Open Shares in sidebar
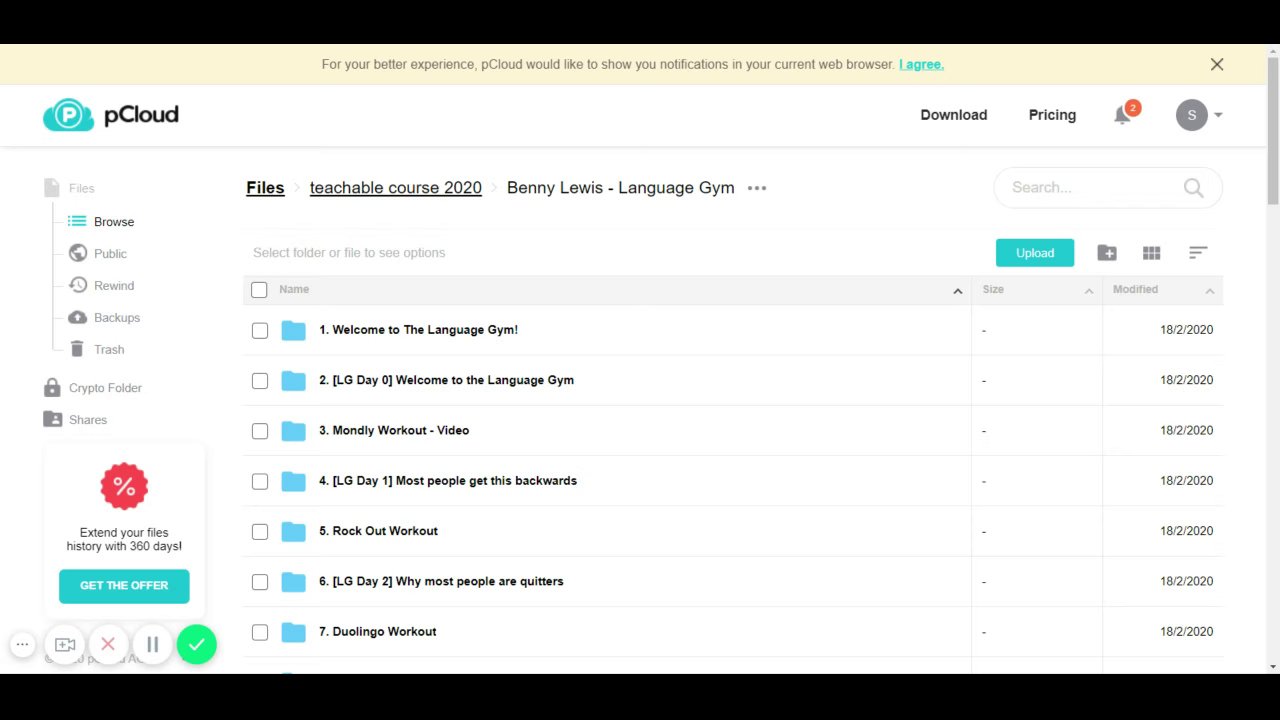 click(x=75, y=420)
